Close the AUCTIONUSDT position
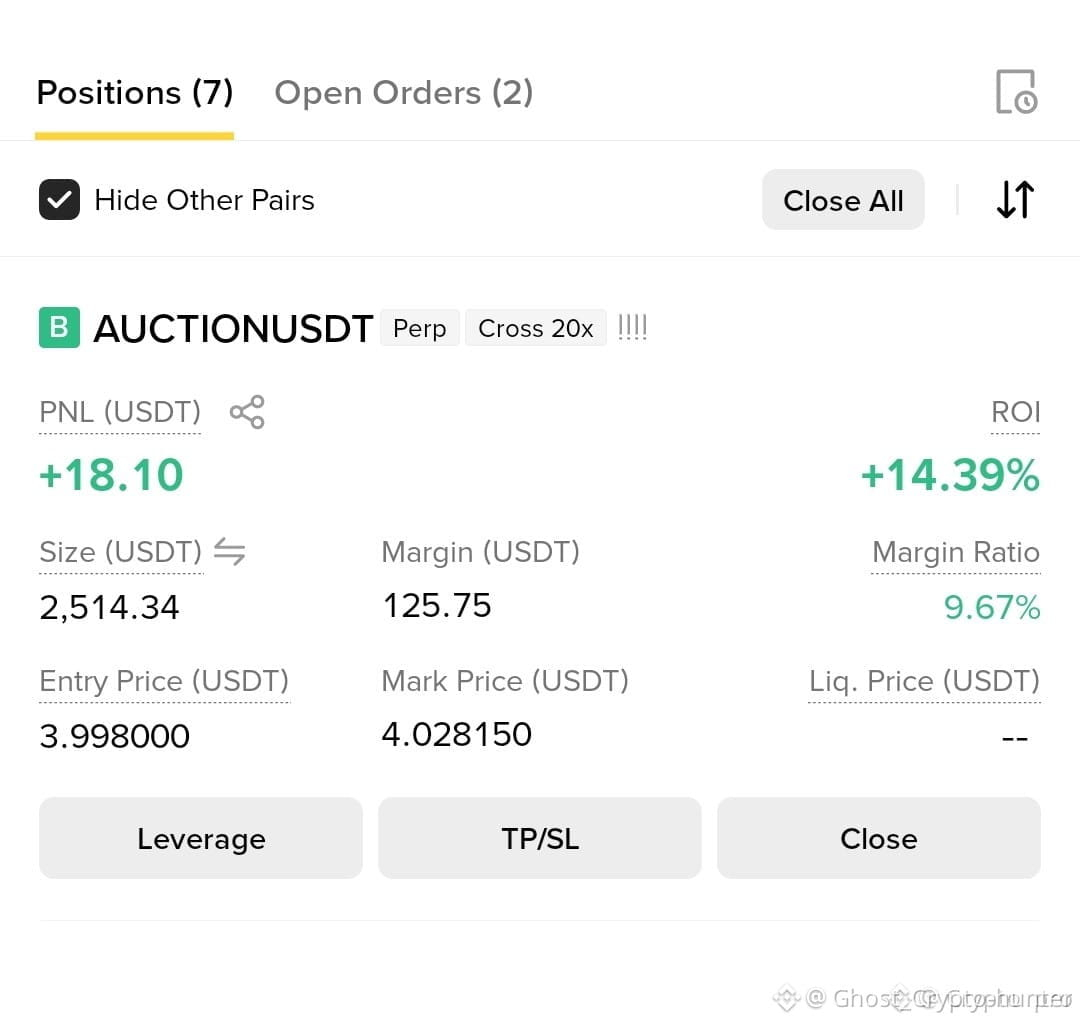 [x=878, y=838]
